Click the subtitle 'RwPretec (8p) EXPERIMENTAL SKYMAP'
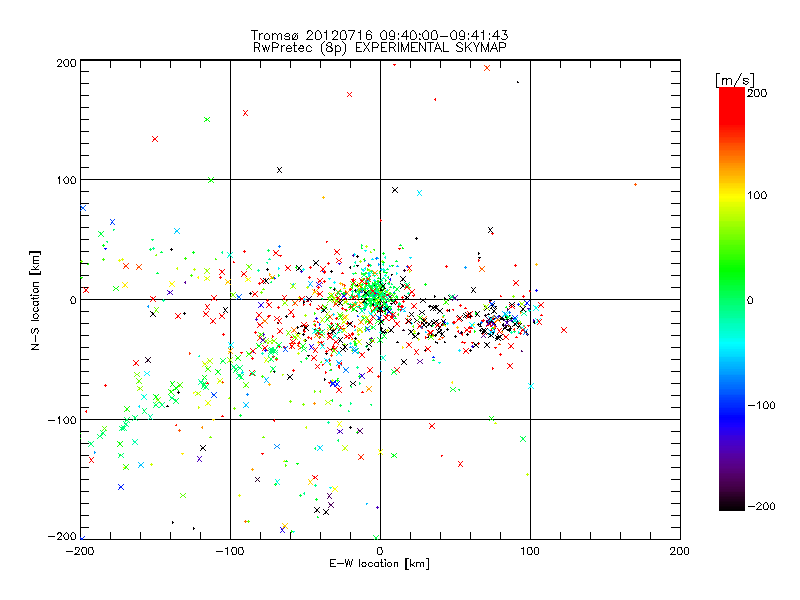The height and width of the screenshot is (600, 800). [379, 47]
